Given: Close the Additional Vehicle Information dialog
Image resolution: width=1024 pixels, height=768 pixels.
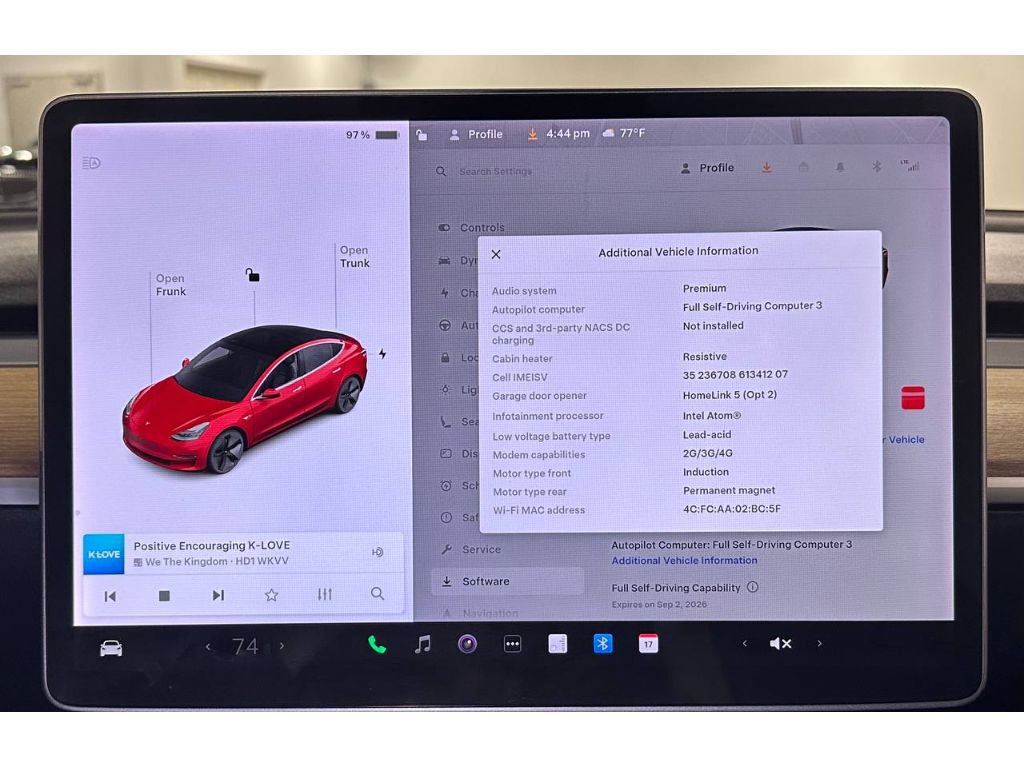Looking at the screenshot, I should tap(496, 254).
